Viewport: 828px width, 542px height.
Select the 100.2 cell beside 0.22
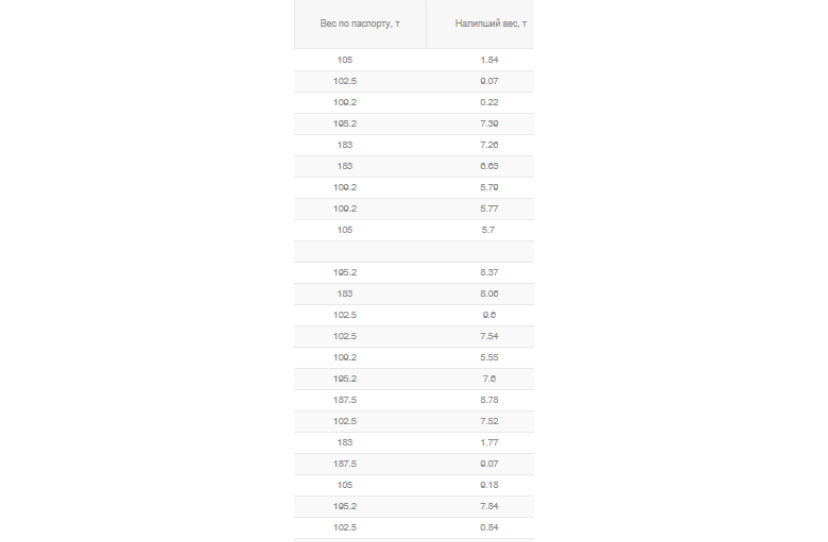coord(345,102)
